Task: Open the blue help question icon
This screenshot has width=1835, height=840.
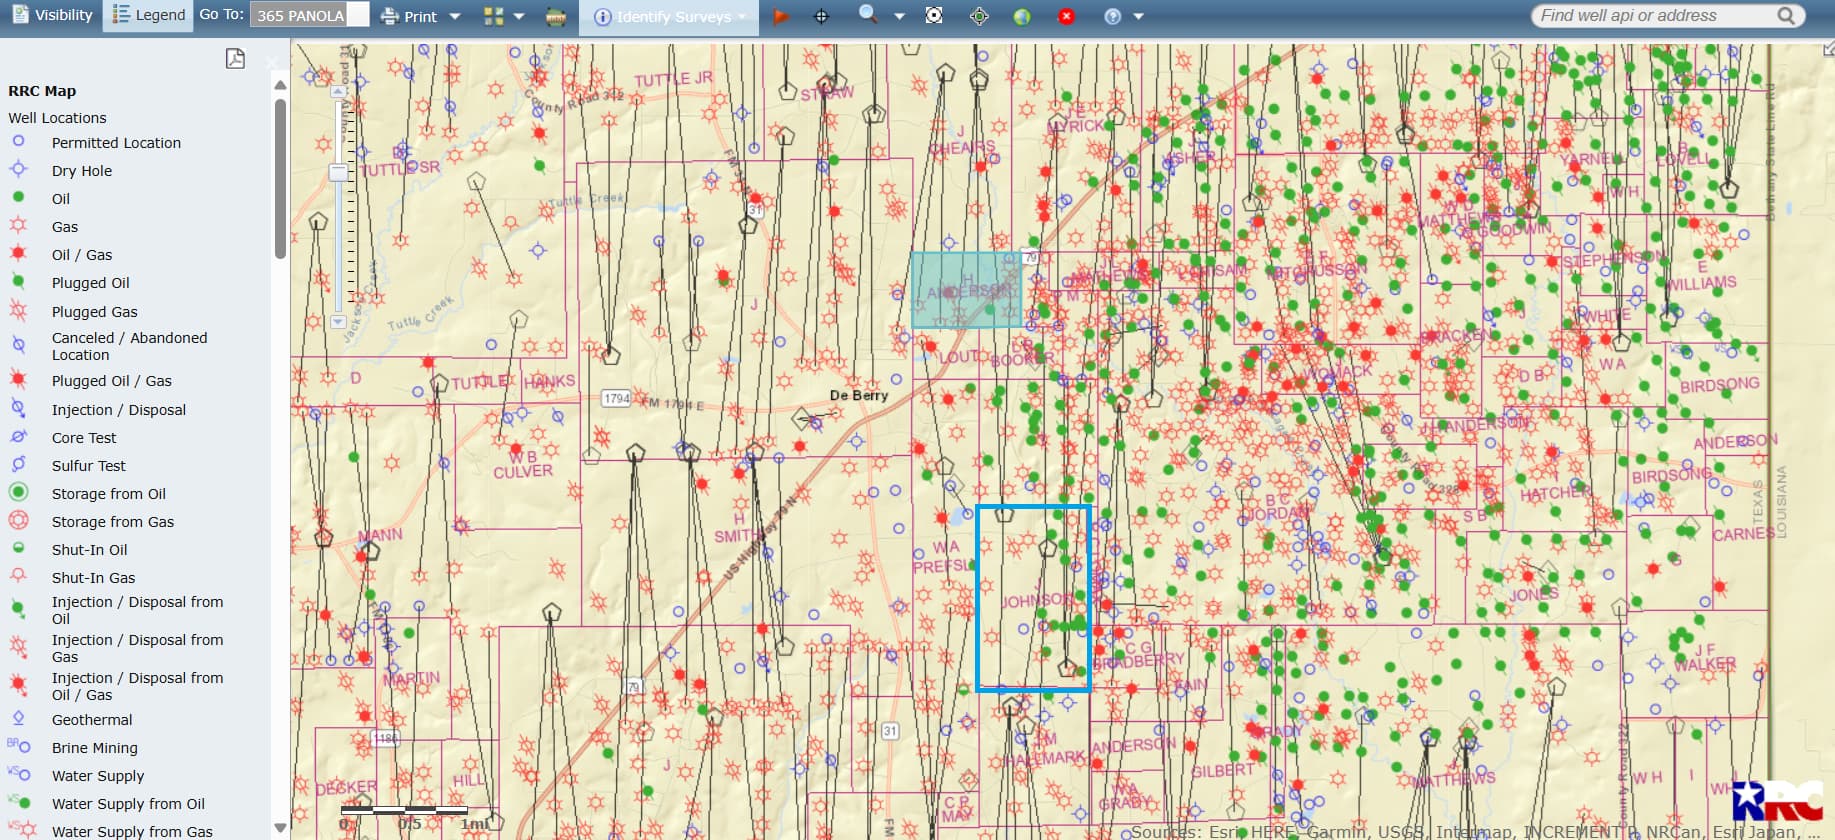Action: [x=1112, y=17]
